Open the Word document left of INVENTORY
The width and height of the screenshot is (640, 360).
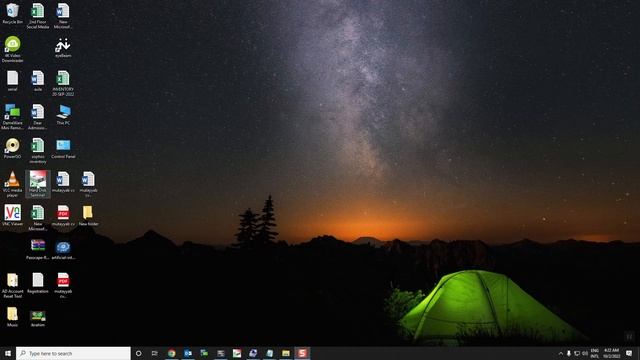(38, 81)
